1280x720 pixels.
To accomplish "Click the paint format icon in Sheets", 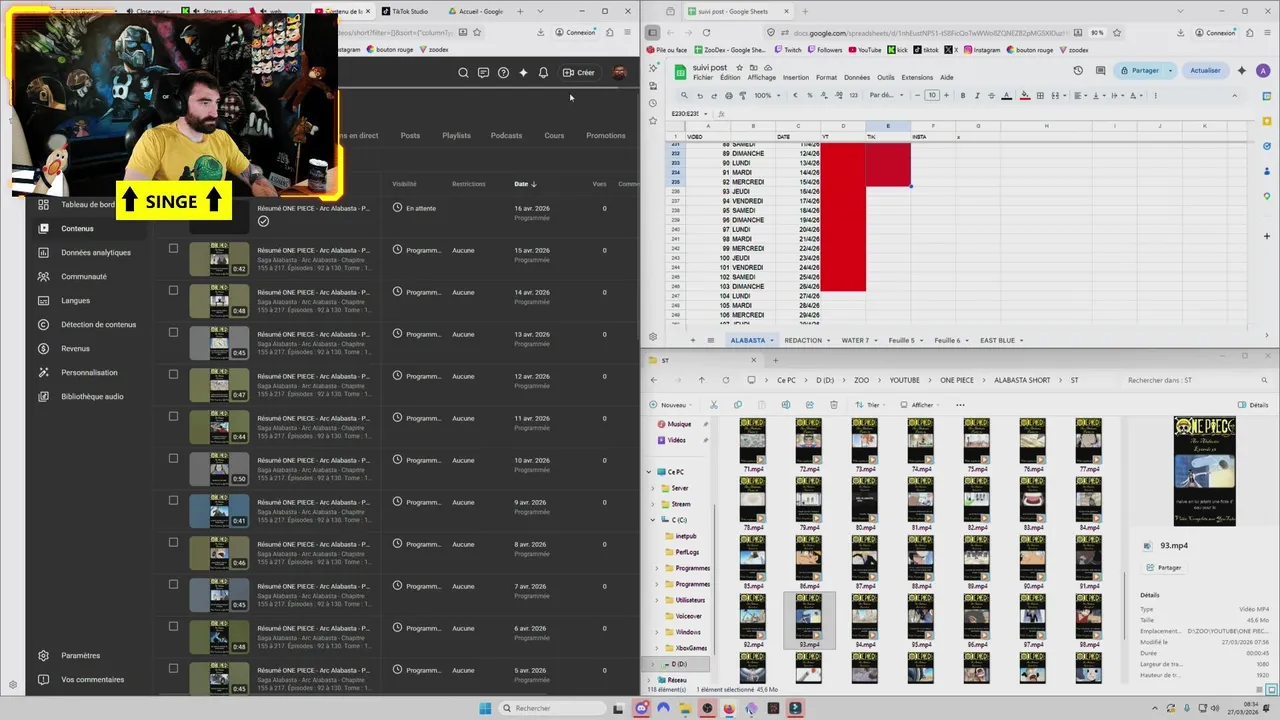I will [x=742, y=95].
